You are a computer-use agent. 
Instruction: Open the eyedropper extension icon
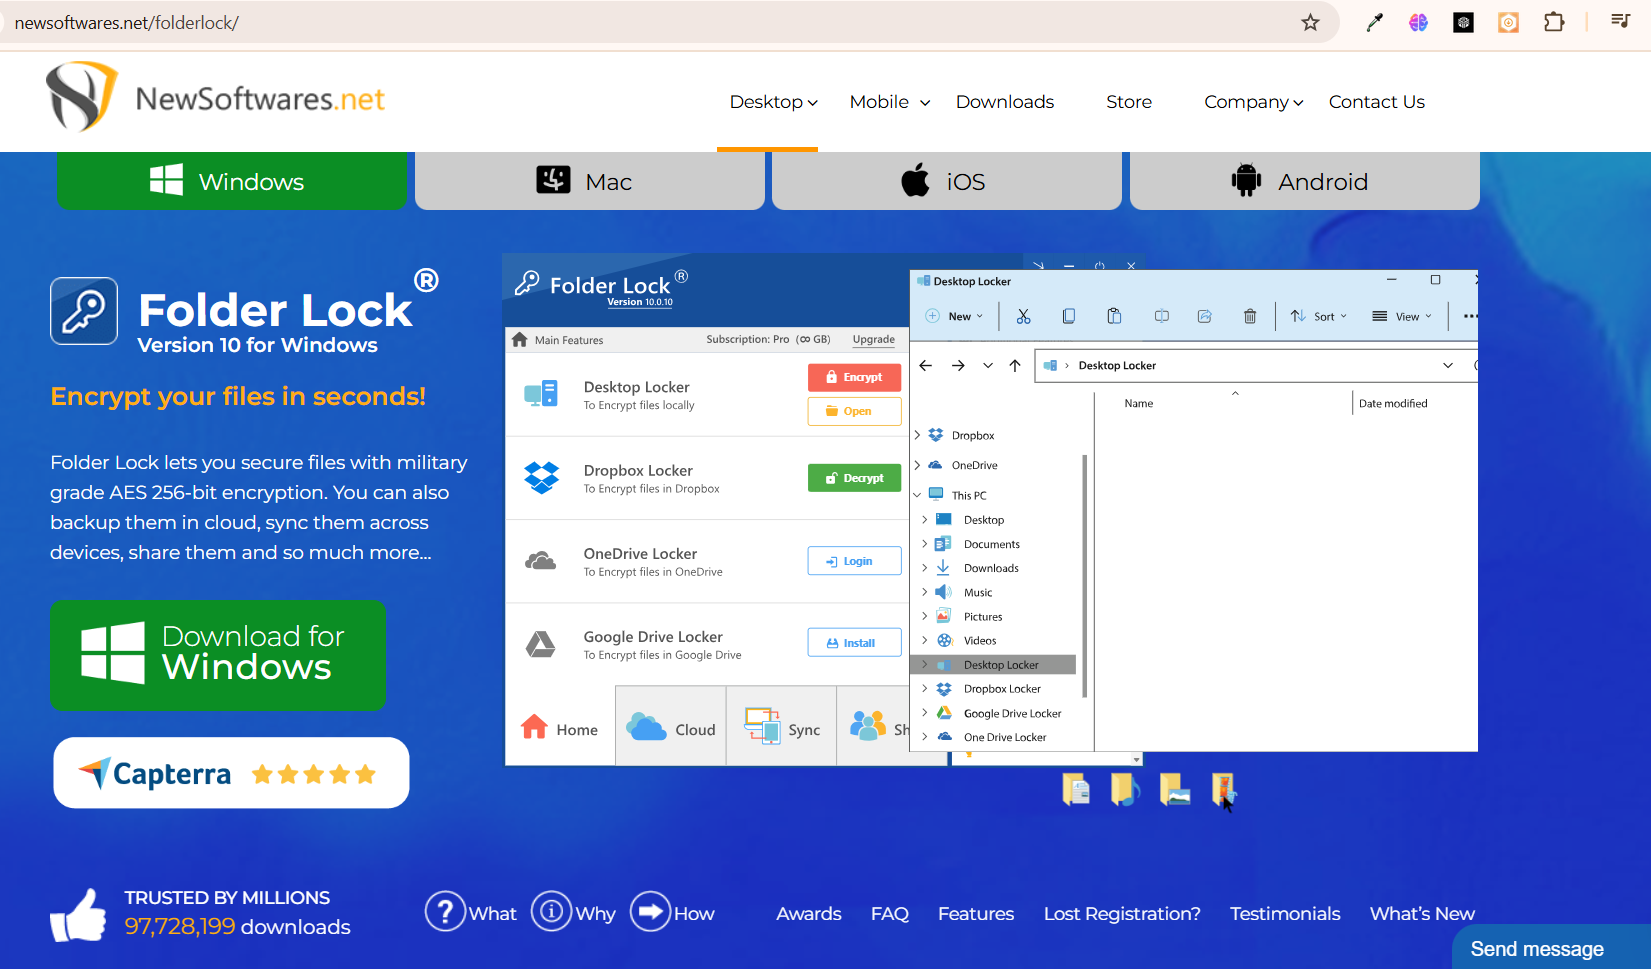pos(1375,22)
